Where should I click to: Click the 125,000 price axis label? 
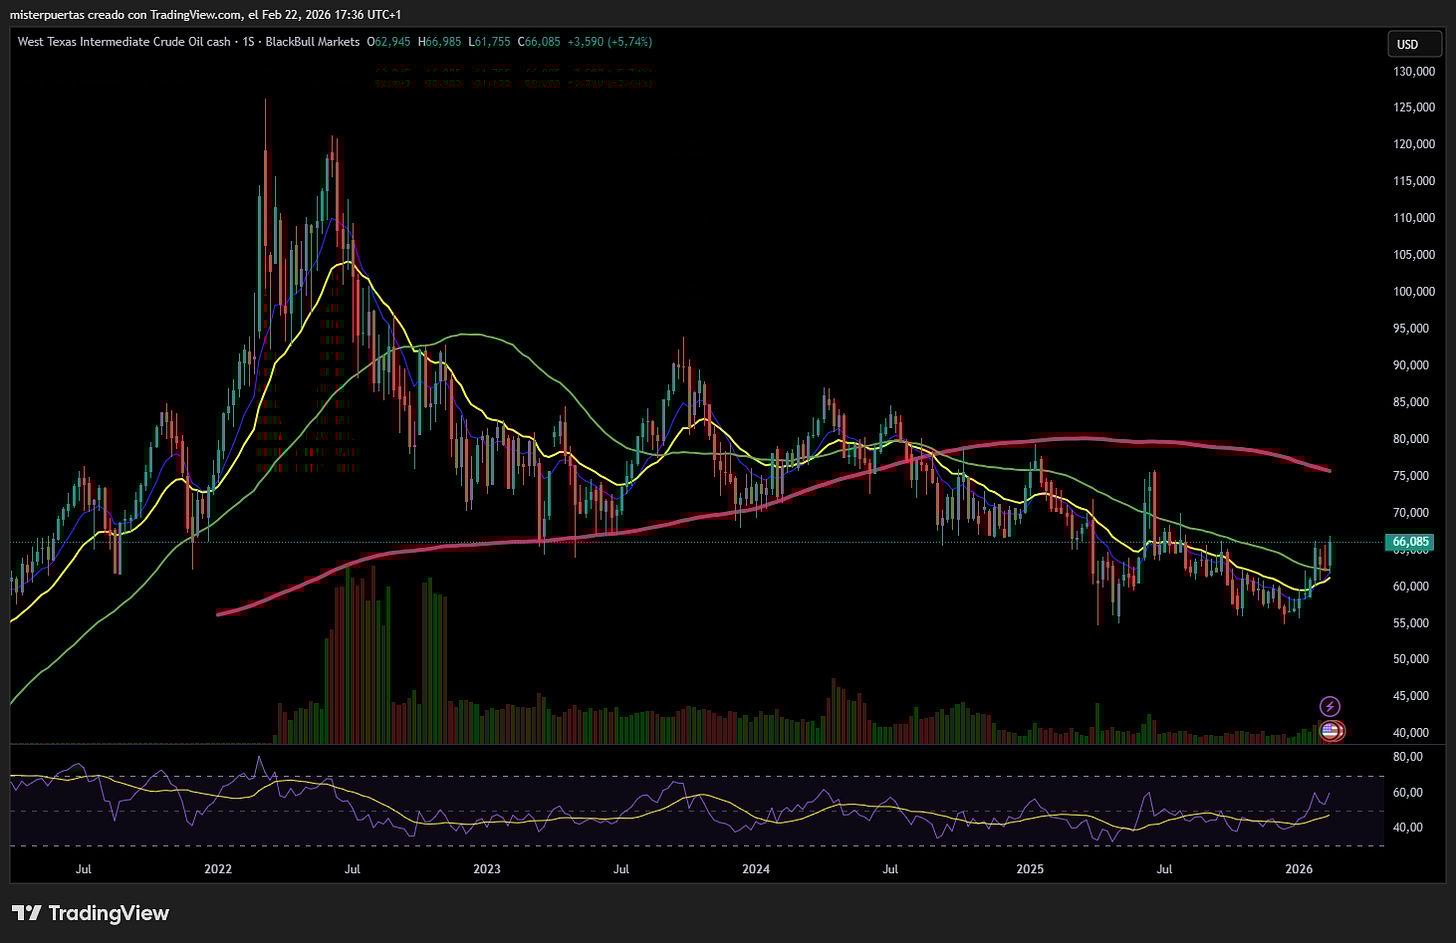tap(1414, 107)
